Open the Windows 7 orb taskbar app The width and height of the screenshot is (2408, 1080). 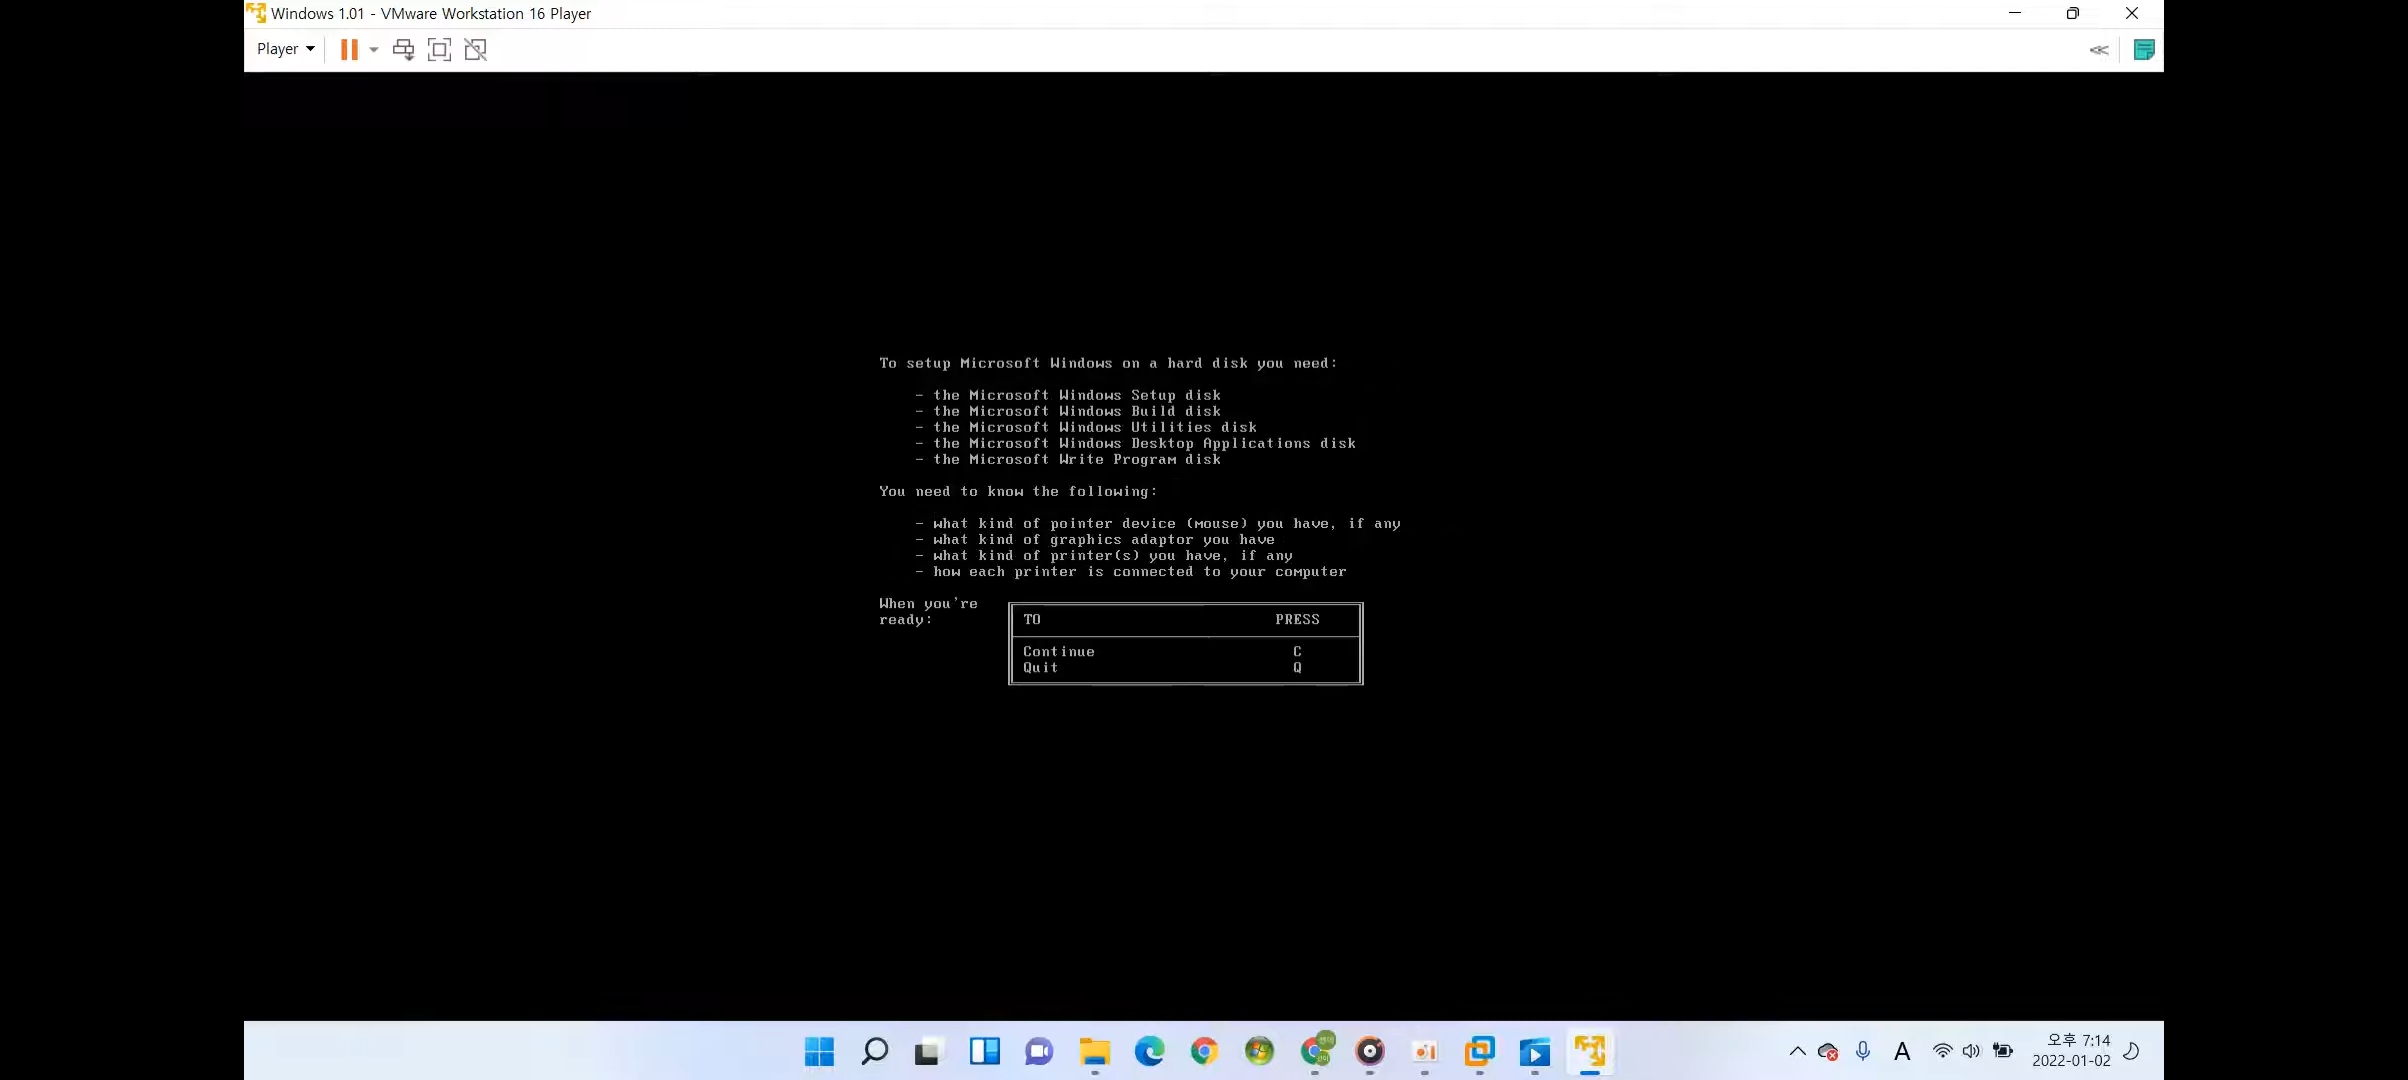(x=1259, y=1051)
